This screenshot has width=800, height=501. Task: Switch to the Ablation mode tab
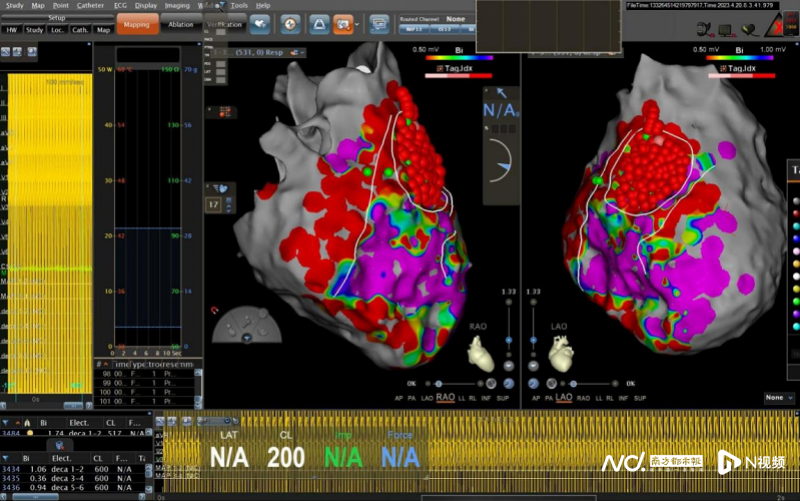pyautogui.click(x=181, y=25)
